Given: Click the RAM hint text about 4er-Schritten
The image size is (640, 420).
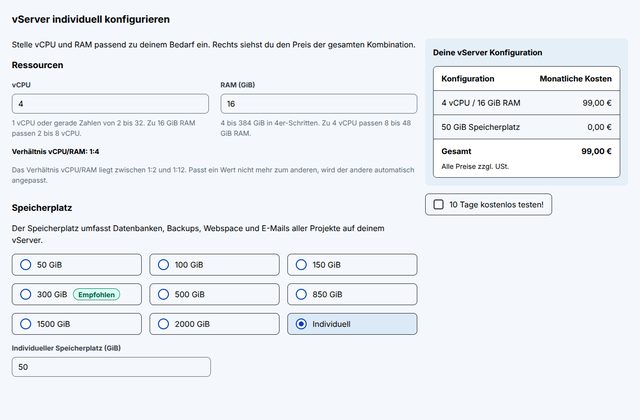Looking at the screenshot, I should (x=316, y=128).
